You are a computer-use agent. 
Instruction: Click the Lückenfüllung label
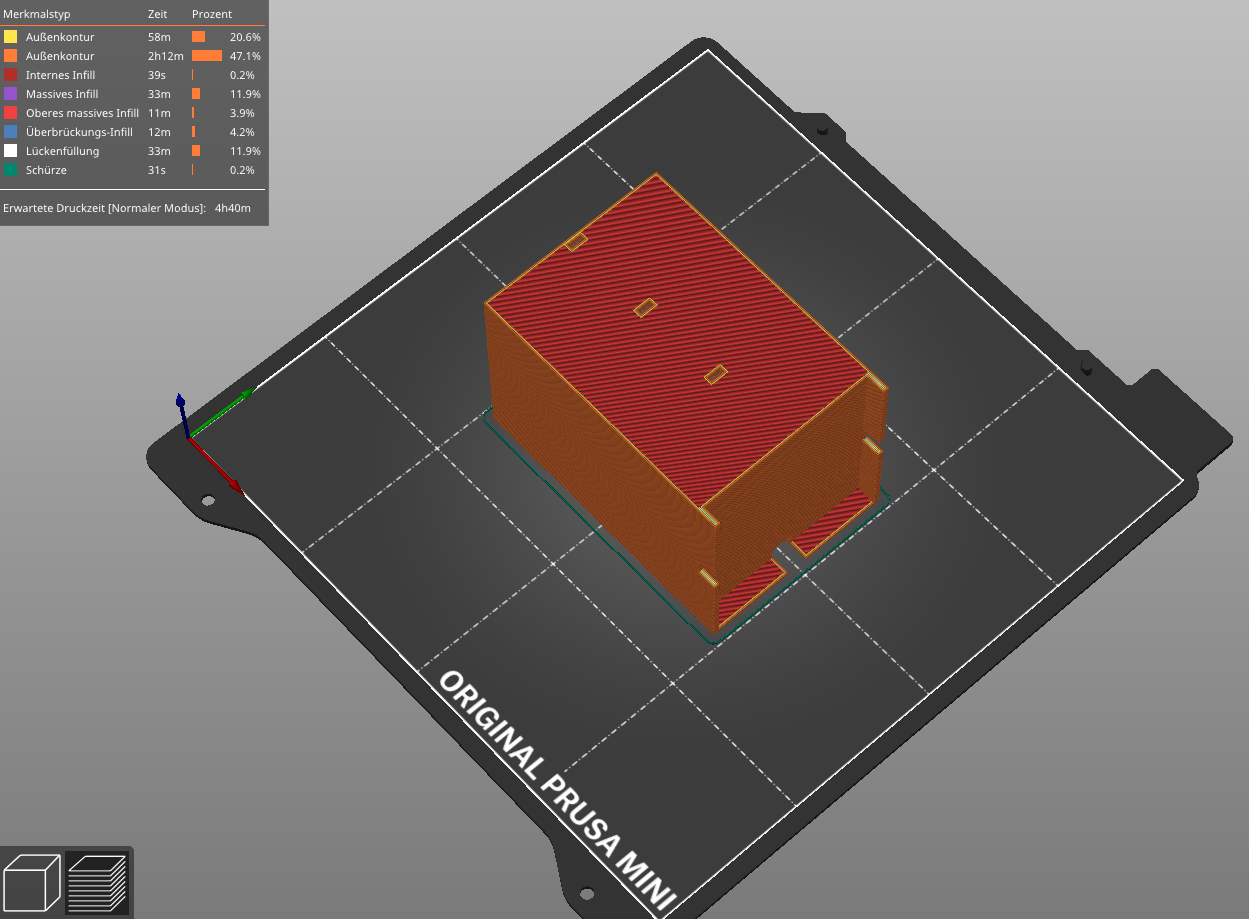[62, 151]
